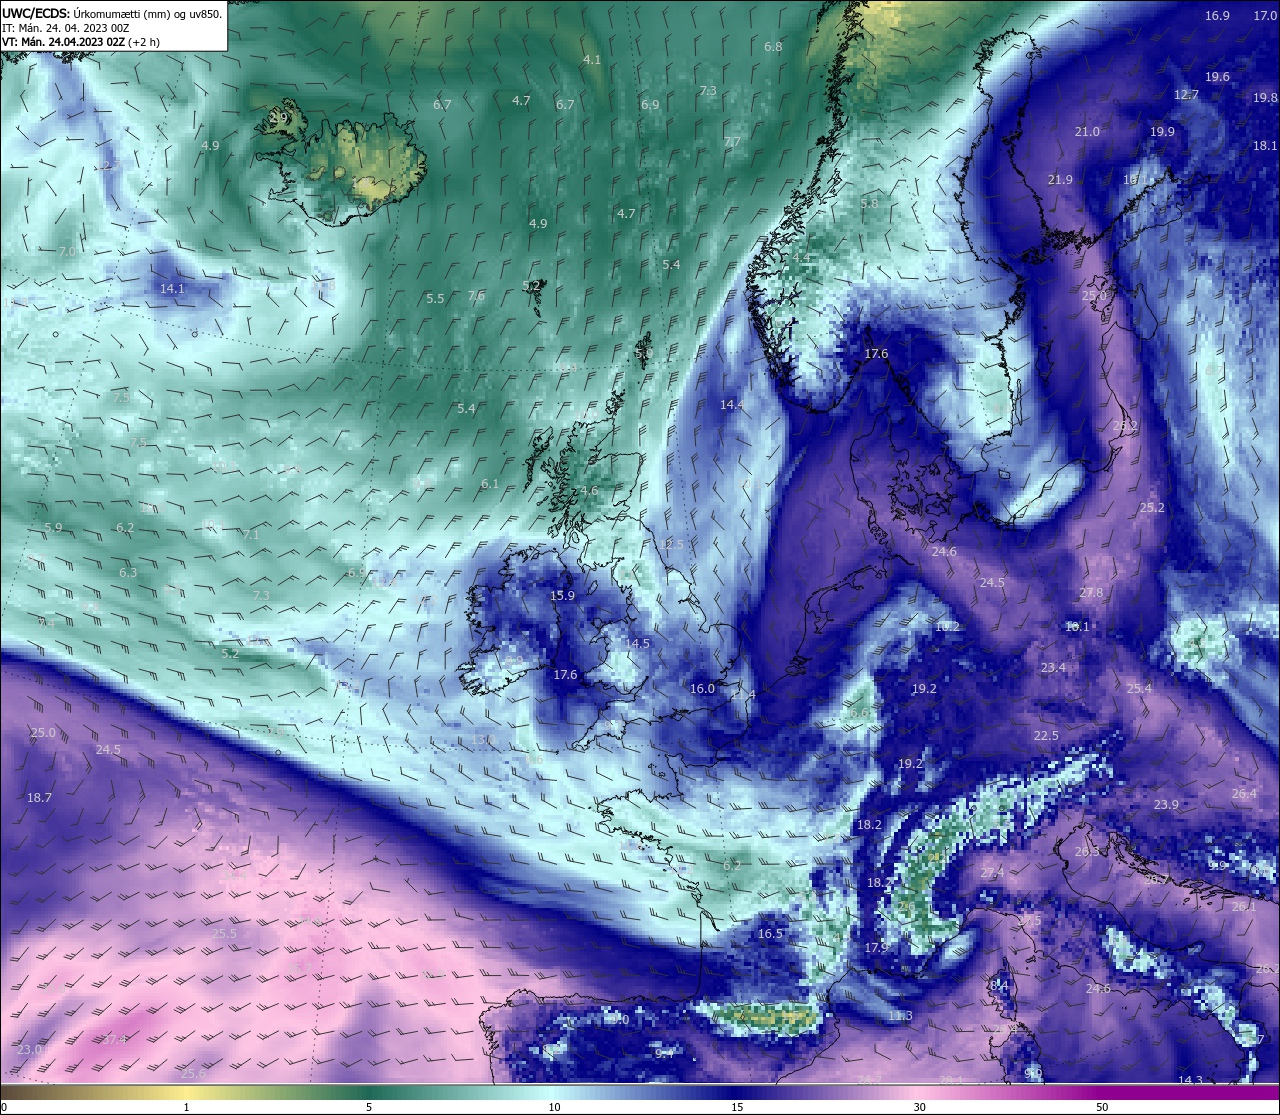The height and width of the screenshot is (1115, 1280).
Task: Click the 7.0 value on the map
Action: 67,252
